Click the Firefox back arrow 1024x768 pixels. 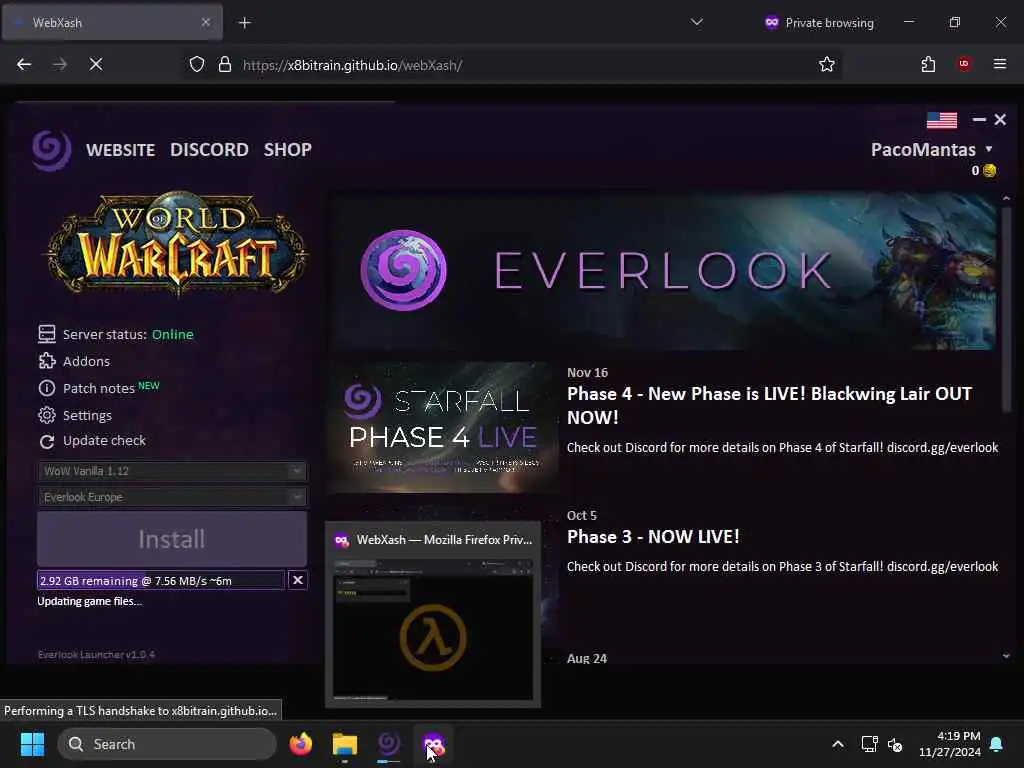[24, 64]
